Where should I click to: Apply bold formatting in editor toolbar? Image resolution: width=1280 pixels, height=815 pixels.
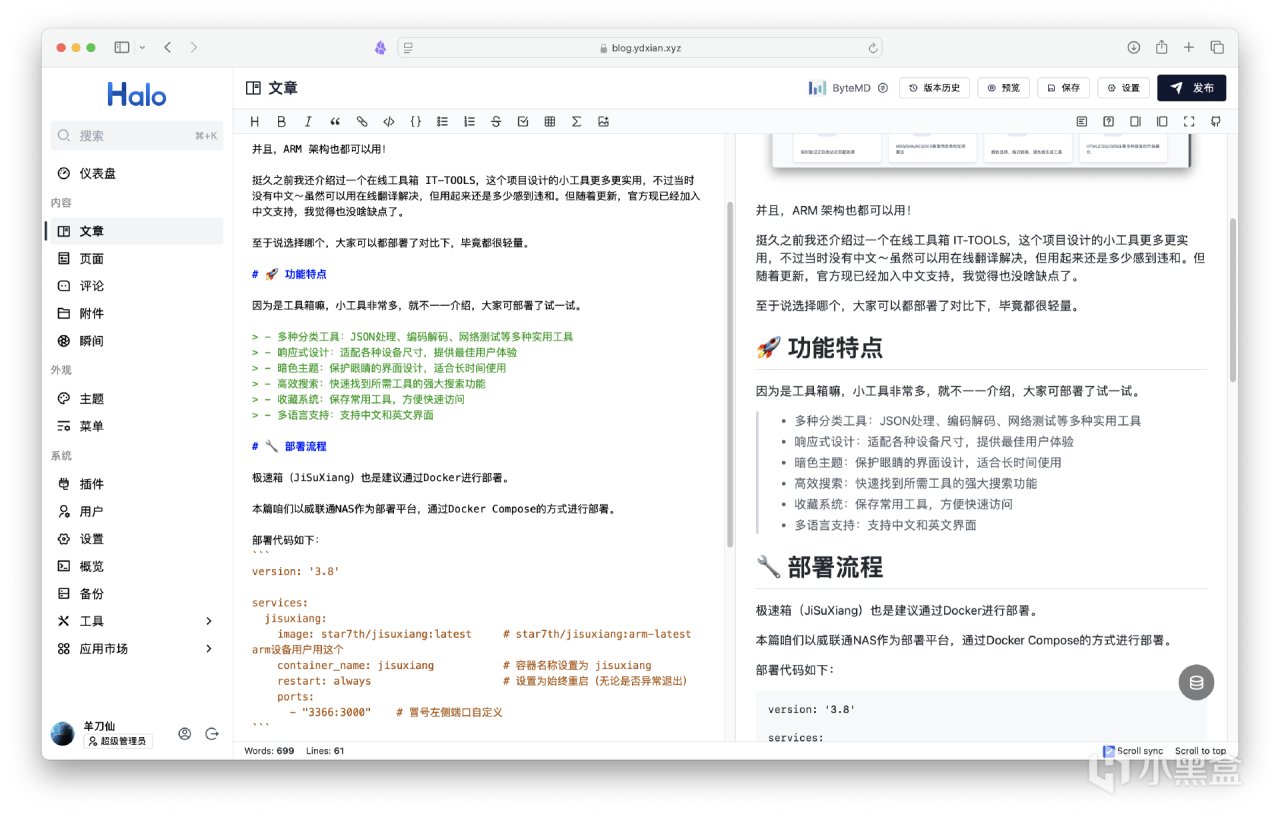(281, 122)
